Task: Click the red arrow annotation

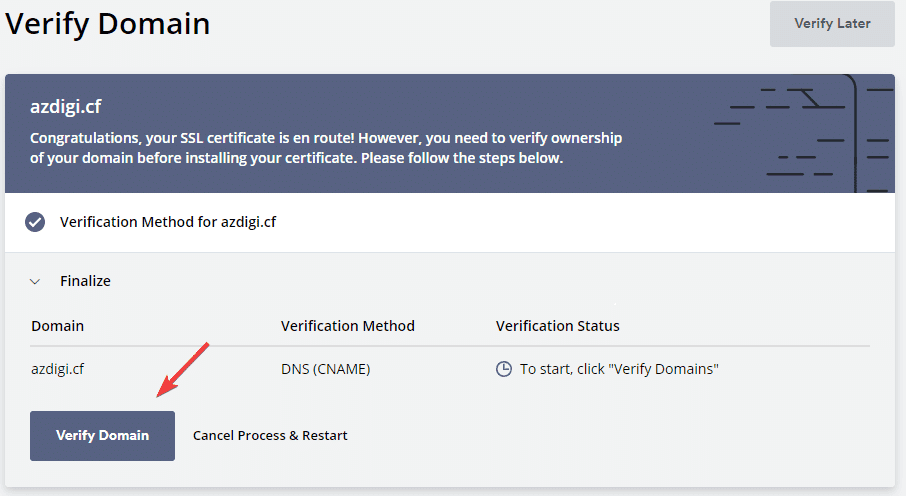Action: pos(183,370)
